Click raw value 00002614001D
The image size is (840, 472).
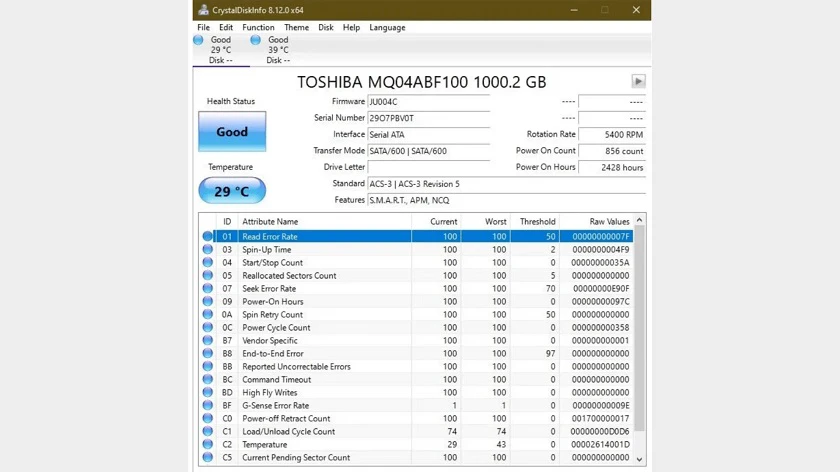click(600, 444)
